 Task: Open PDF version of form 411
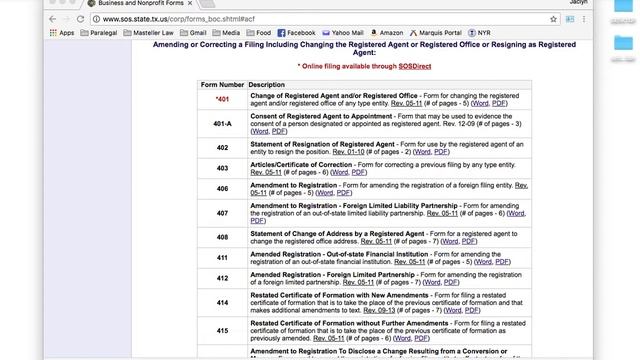502,262
